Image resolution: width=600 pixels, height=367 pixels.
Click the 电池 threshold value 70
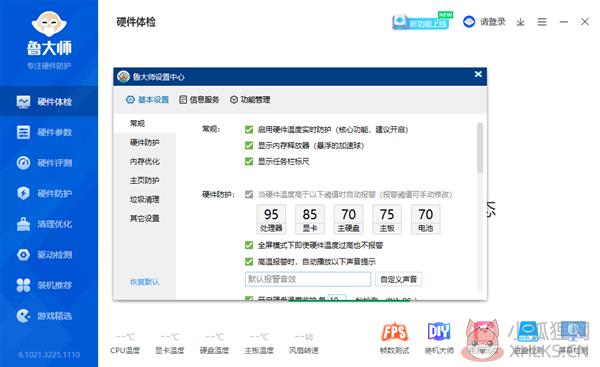(x=426, y=214)
